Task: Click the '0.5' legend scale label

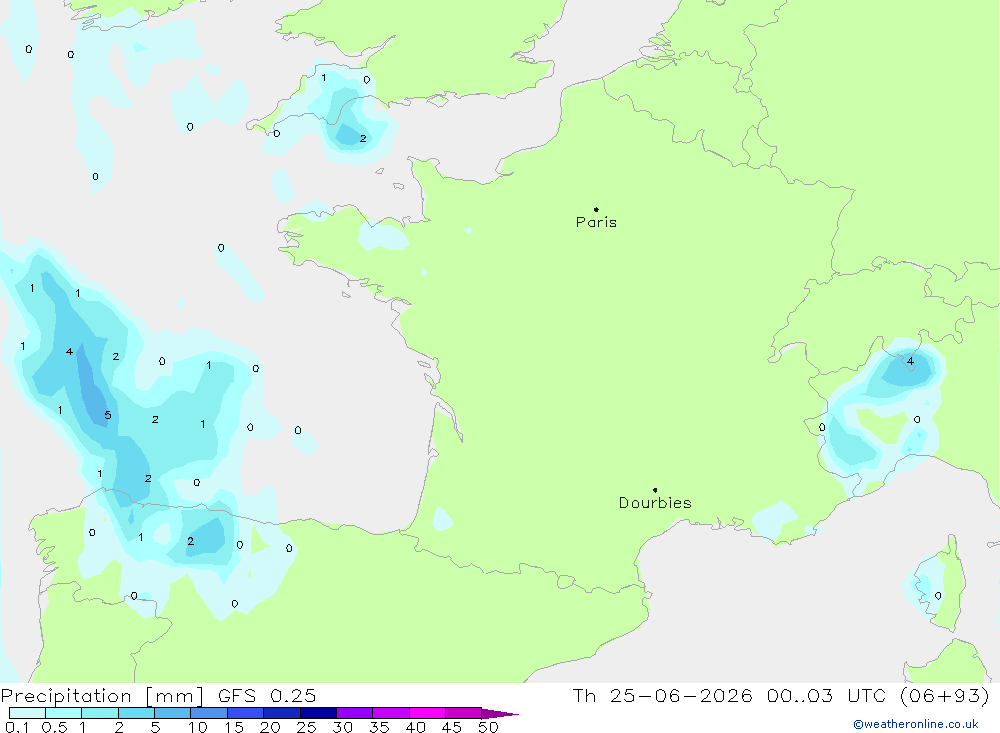Action: click(54, 727)
